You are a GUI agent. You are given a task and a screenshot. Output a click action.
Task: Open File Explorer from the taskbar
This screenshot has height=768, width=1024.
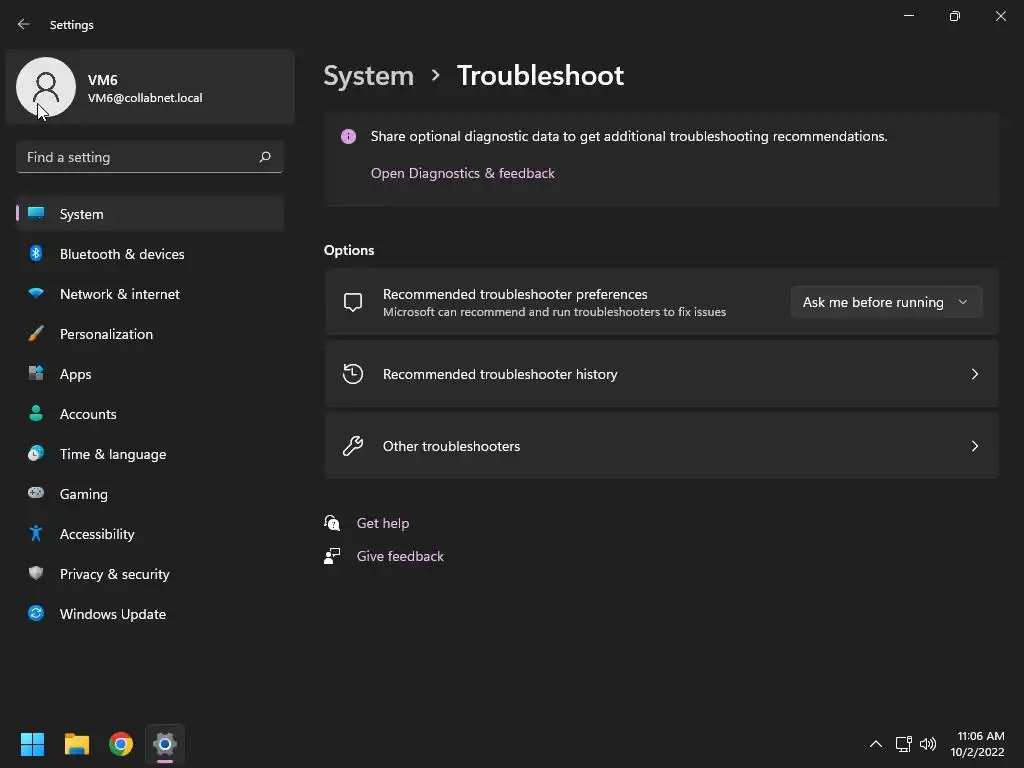click(77, 744)
